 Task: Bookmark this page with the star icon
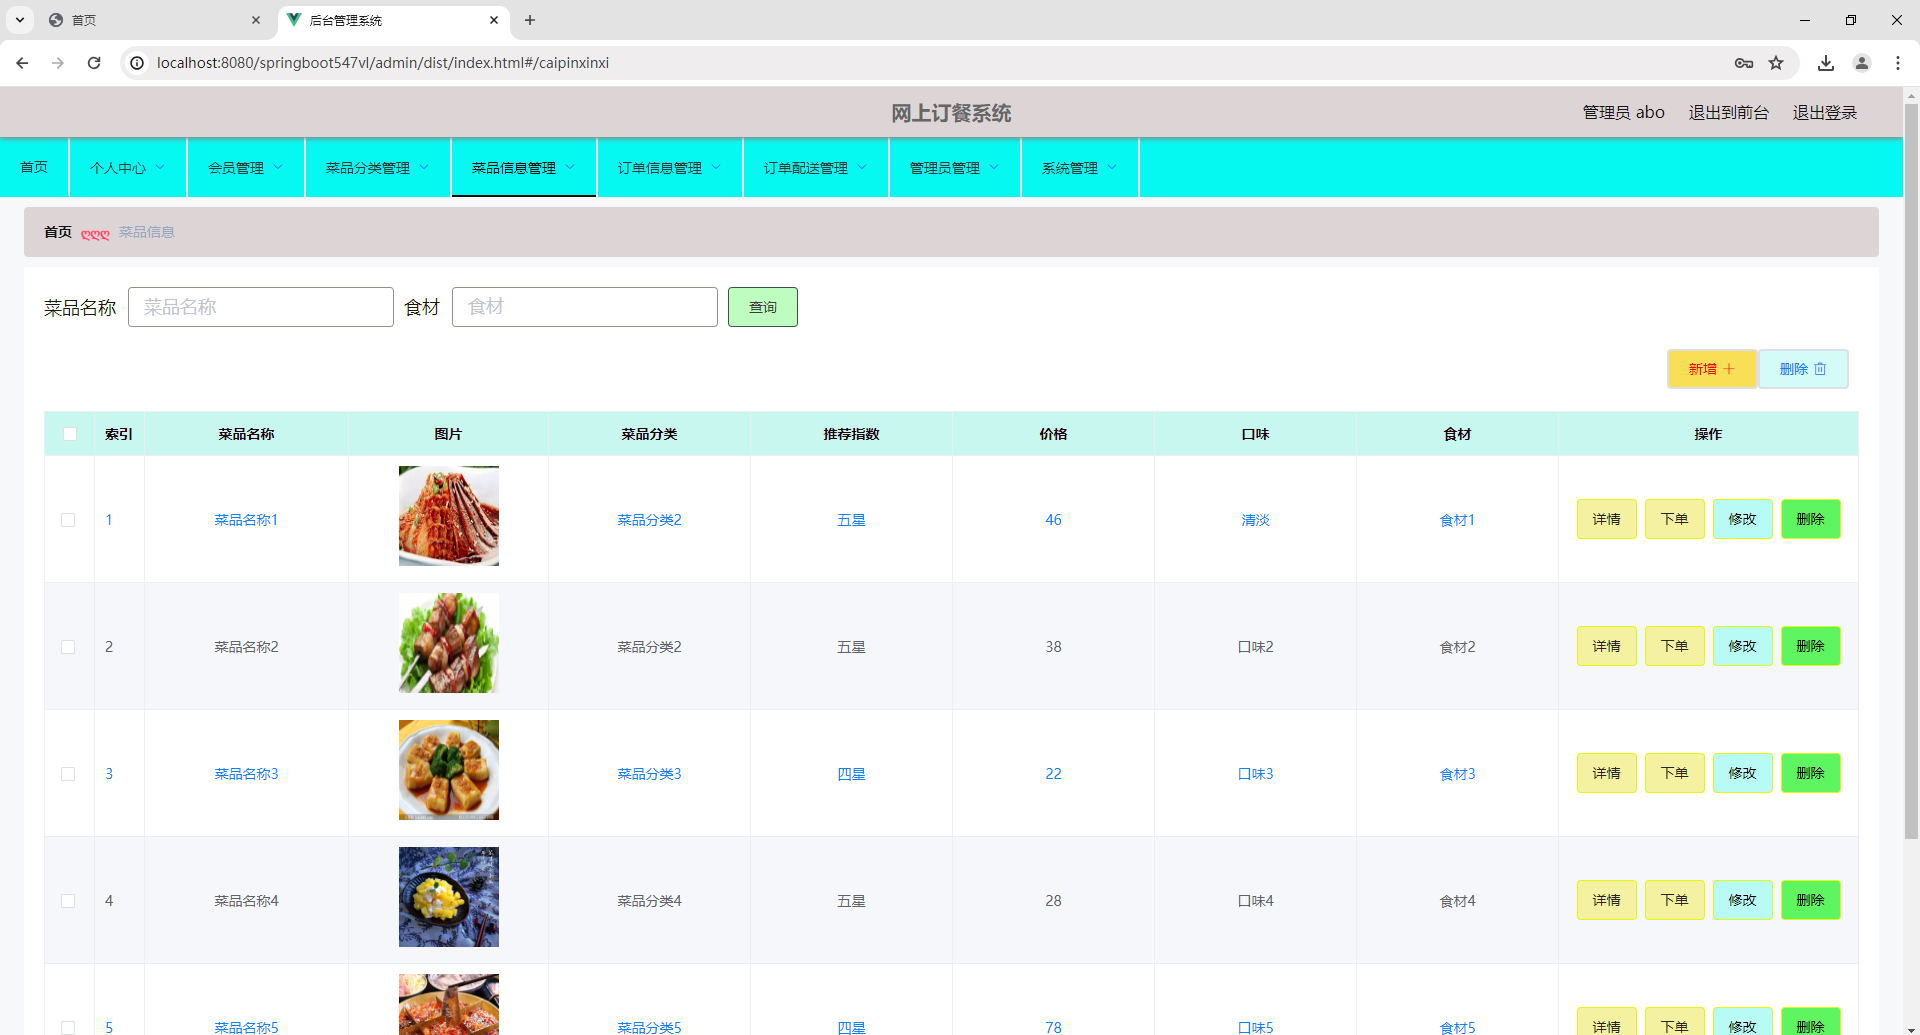(1777, 62)
